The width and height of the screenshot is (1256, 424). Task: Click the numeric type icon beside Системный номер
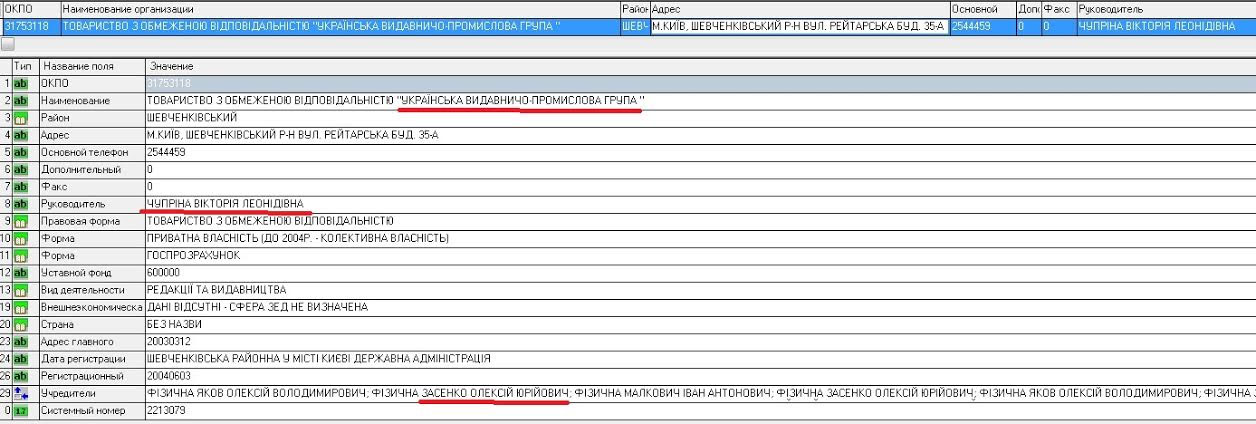[x=20, y=411]
